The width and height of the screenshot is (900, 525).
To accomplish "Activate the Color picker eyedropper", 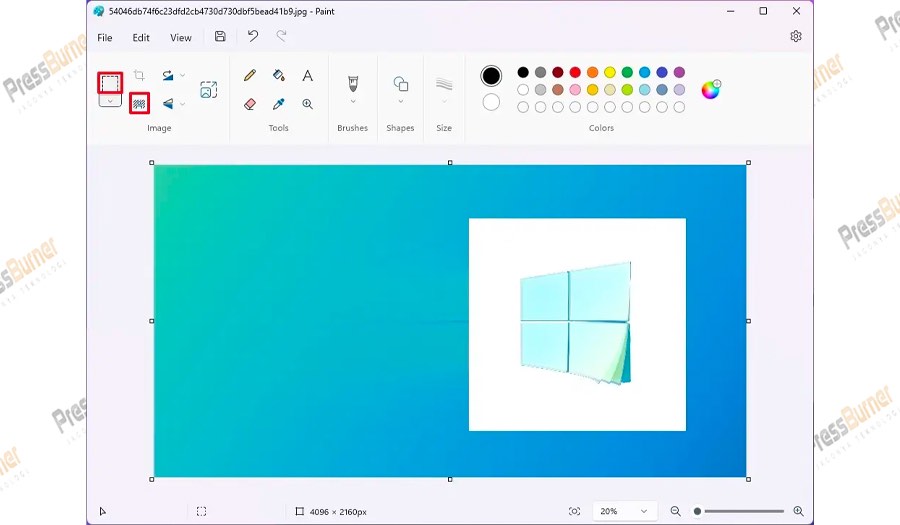I will (x=279, y=104).
